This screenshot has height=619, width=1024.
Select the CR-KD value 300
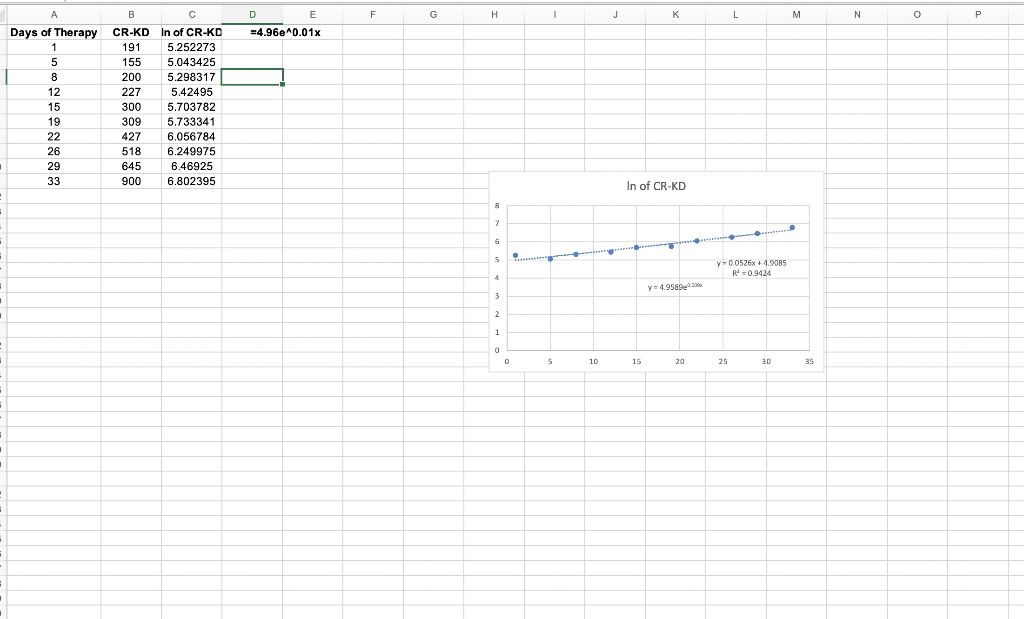[x=131, y=106]
